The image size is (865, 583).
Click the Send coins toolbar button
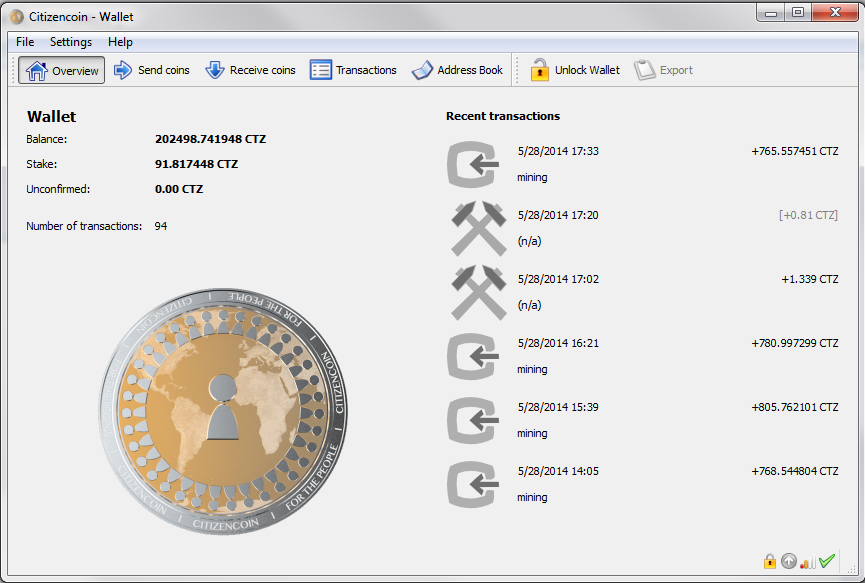[152, 70]
